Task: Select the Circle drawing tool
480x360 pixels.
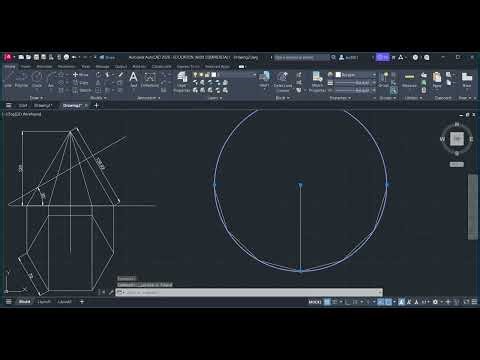Action: click(x=37, y=79)
